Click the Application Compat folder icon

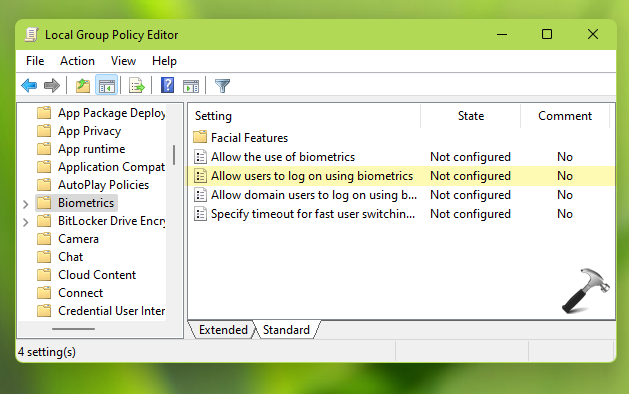[x=44, y=167]
